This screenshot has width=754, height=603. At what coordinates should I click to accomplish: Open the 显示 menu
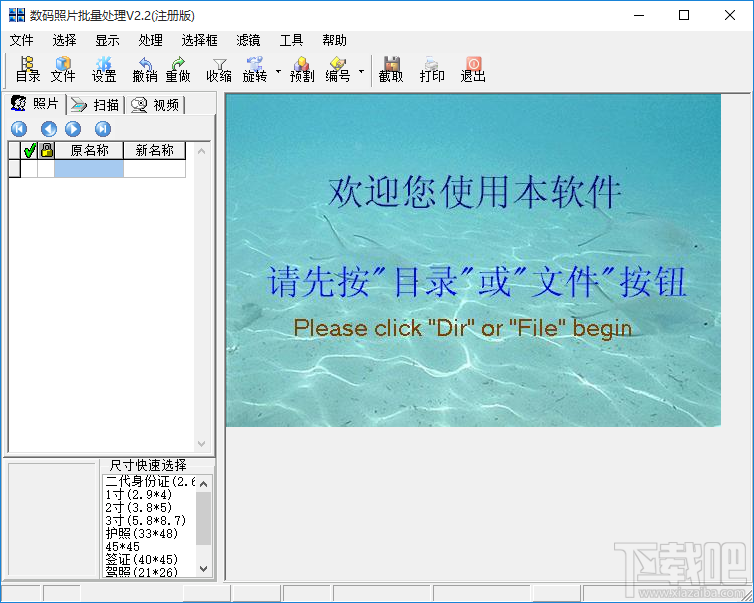coord(107,40)
